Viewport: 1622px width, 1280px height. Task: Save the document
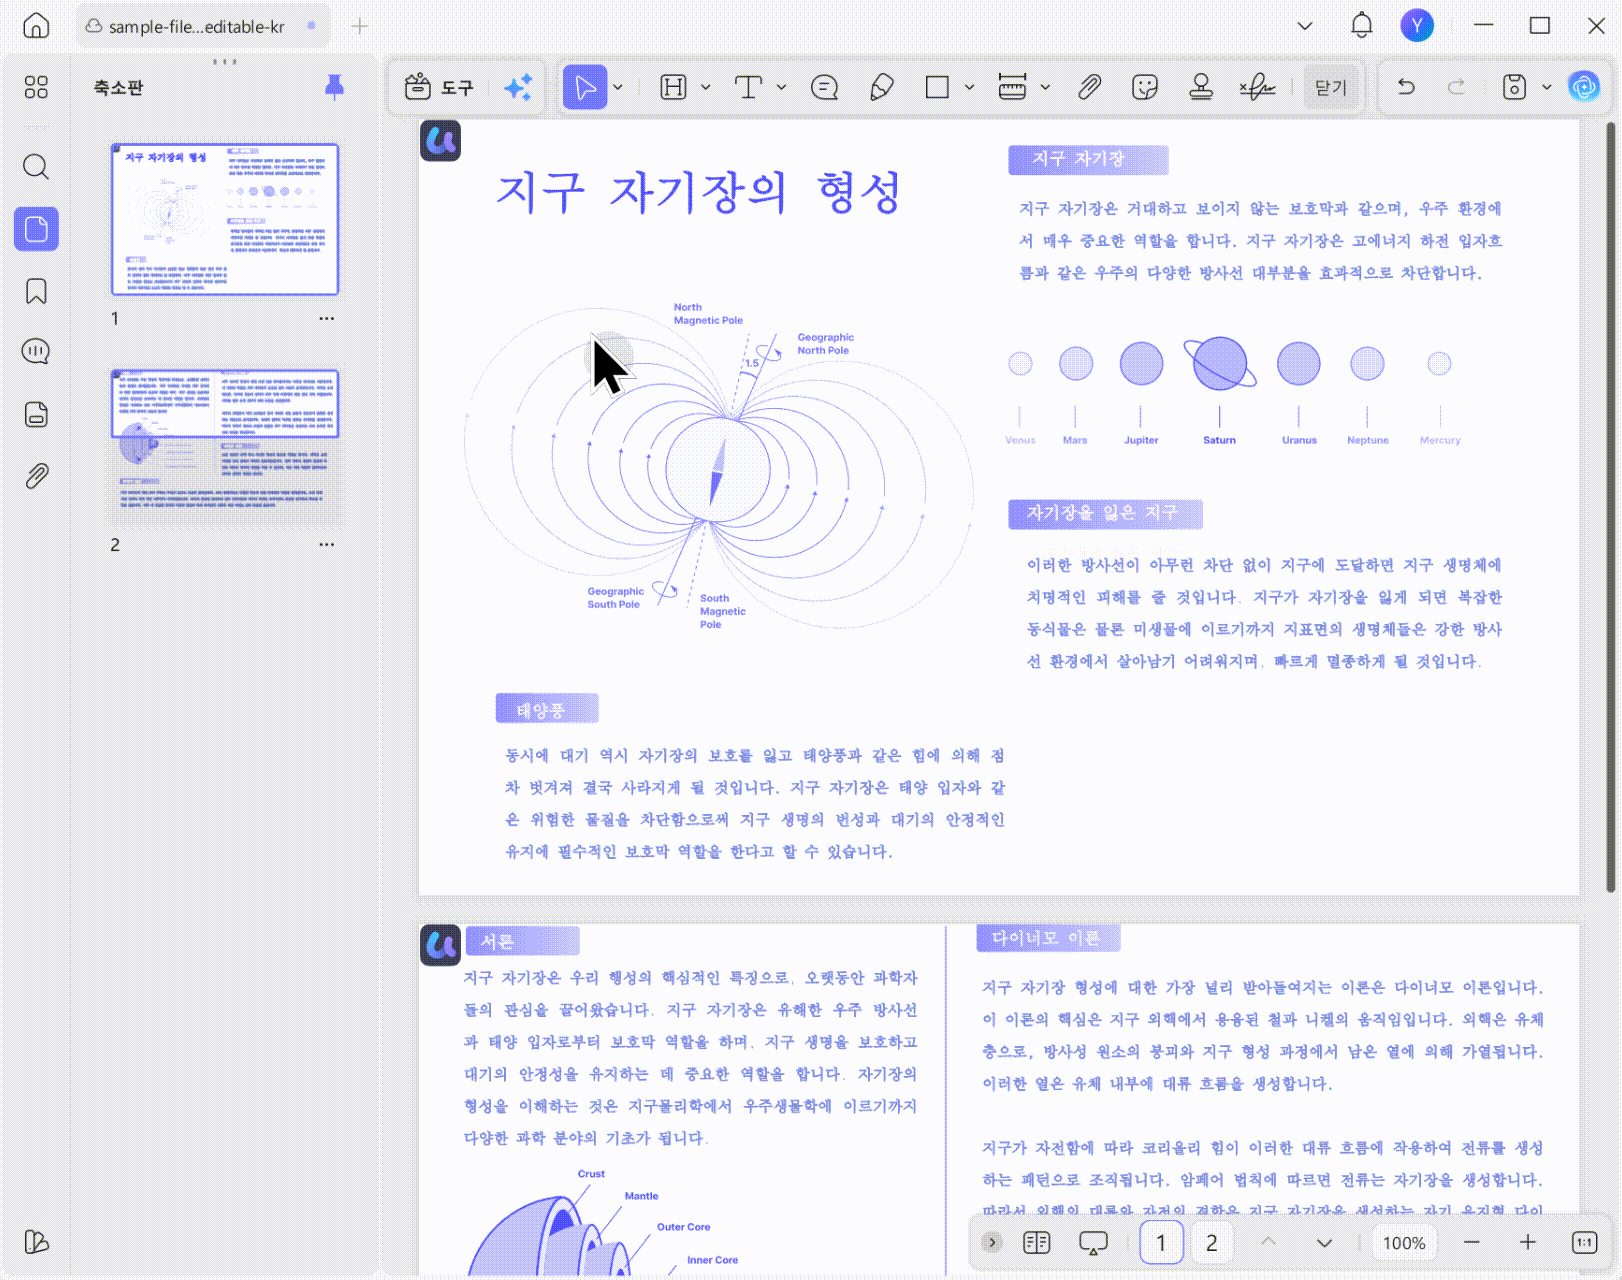click(x=1515, y=88)
